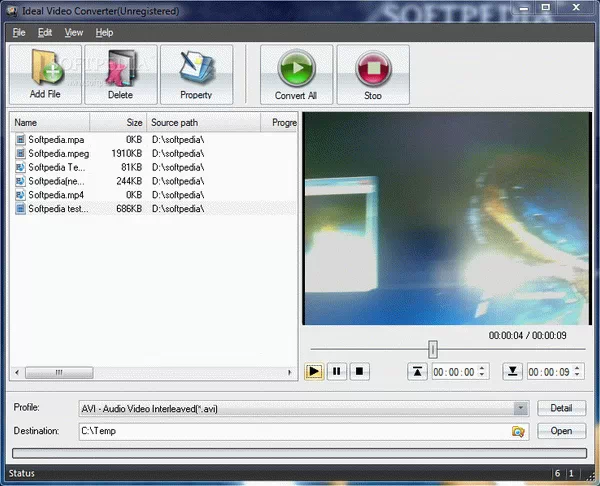Image resolution: width=600 pixels, height=486 pixels.
Task: Stop the preview playback
Action: 359,371
